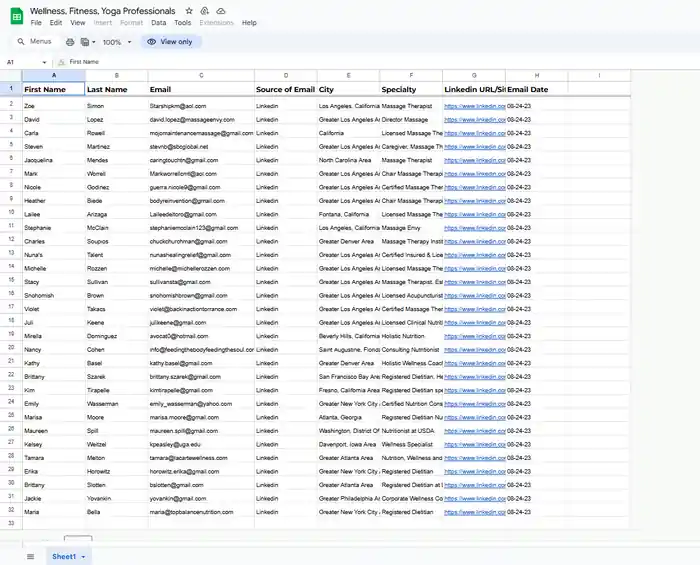Select the Sheet1 tab
Viewport: 700px width, 565px height.
click(64, 557)
